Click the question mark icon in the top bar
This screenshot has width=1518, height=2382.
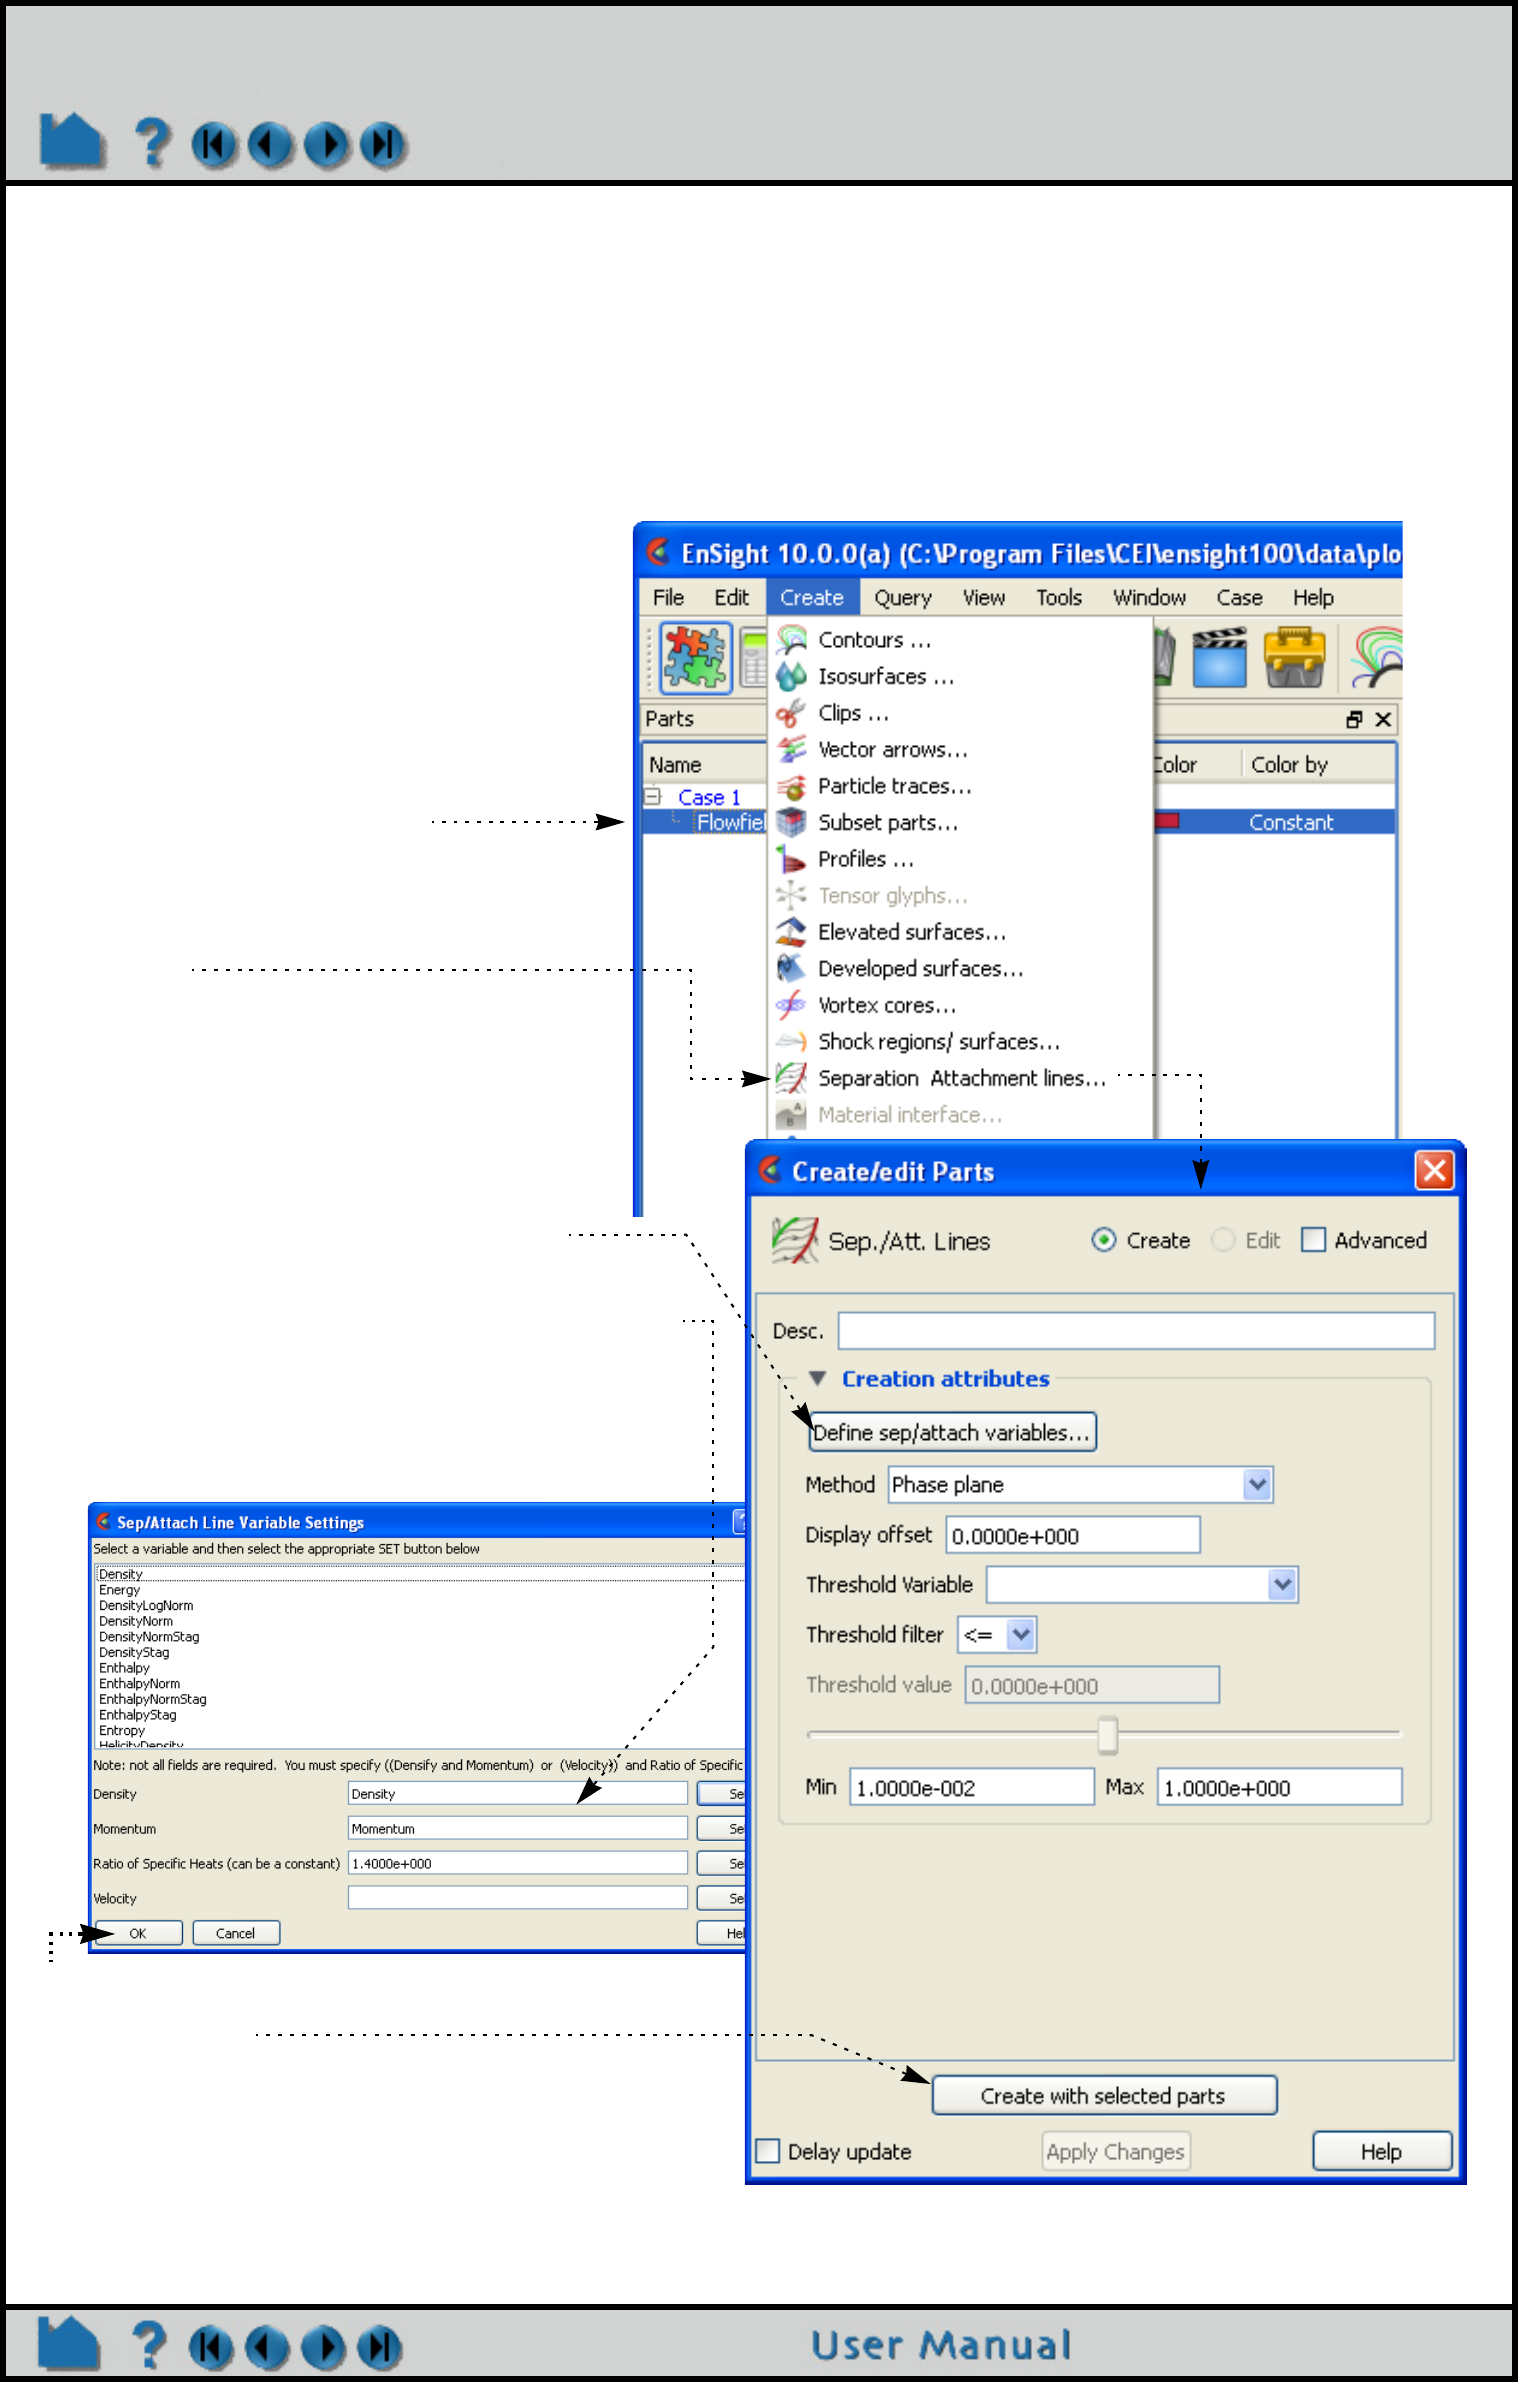coord(153,143)
